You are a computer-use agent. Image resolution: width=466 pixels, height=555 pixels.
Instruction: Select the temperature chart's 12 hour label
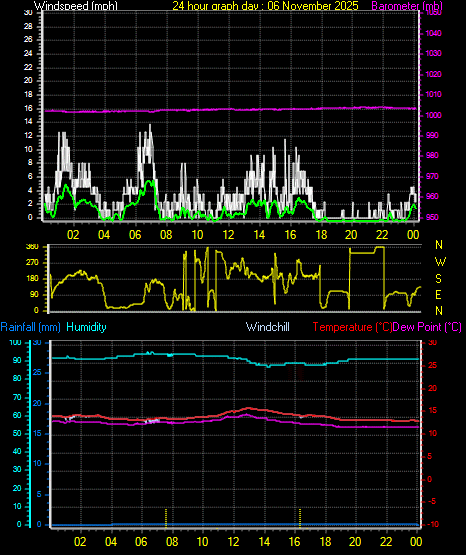[234, 542]
